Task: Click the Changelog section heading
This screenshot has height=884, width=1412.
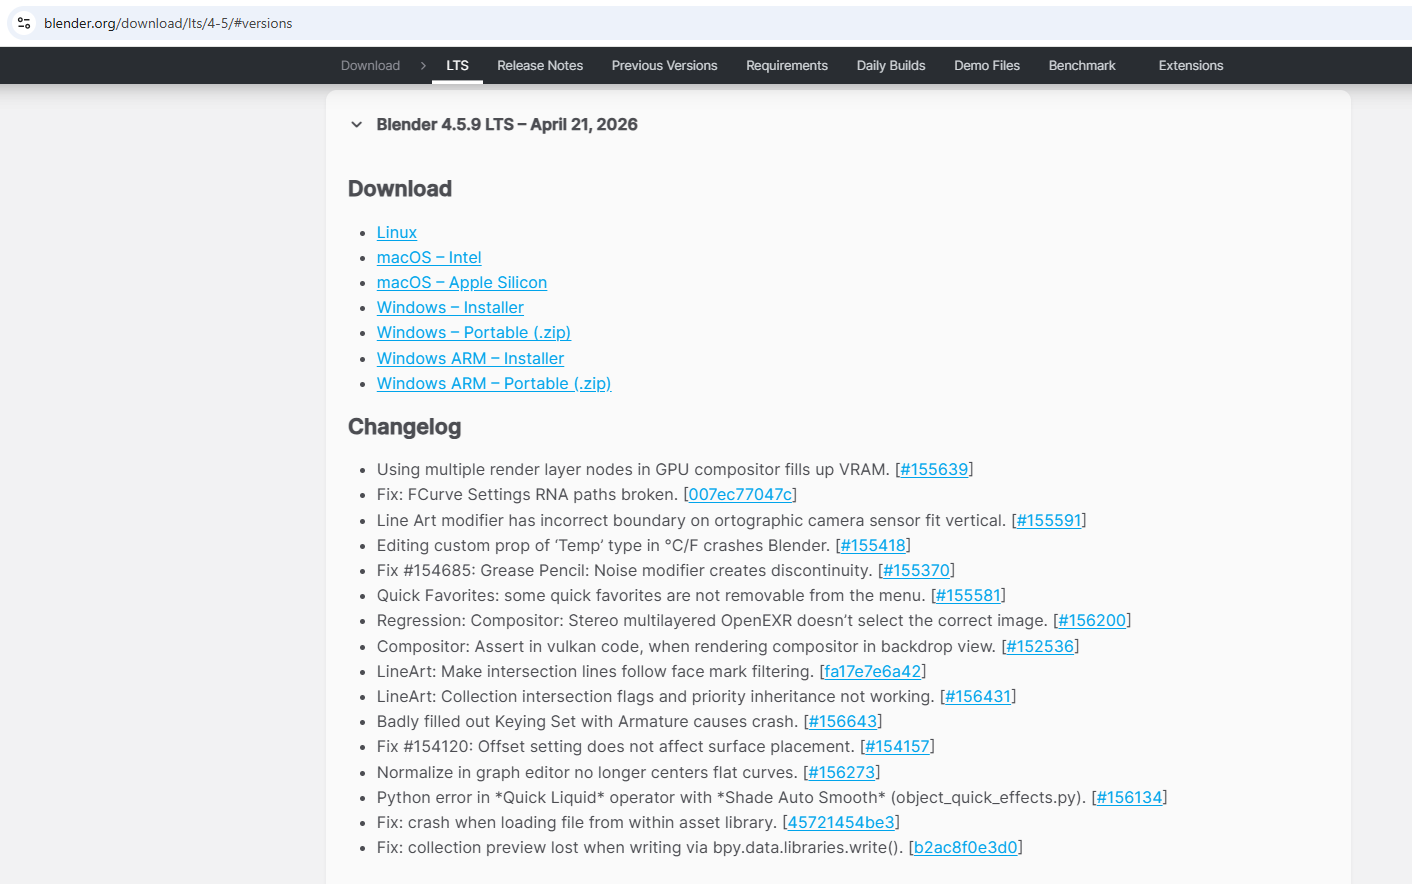Action: tap(405, 427)
